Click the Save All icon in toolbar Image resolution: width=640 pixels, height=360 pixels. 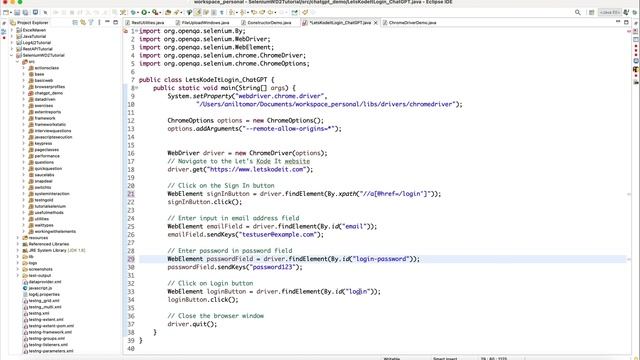pyautogui.click(x=25, y=12)
